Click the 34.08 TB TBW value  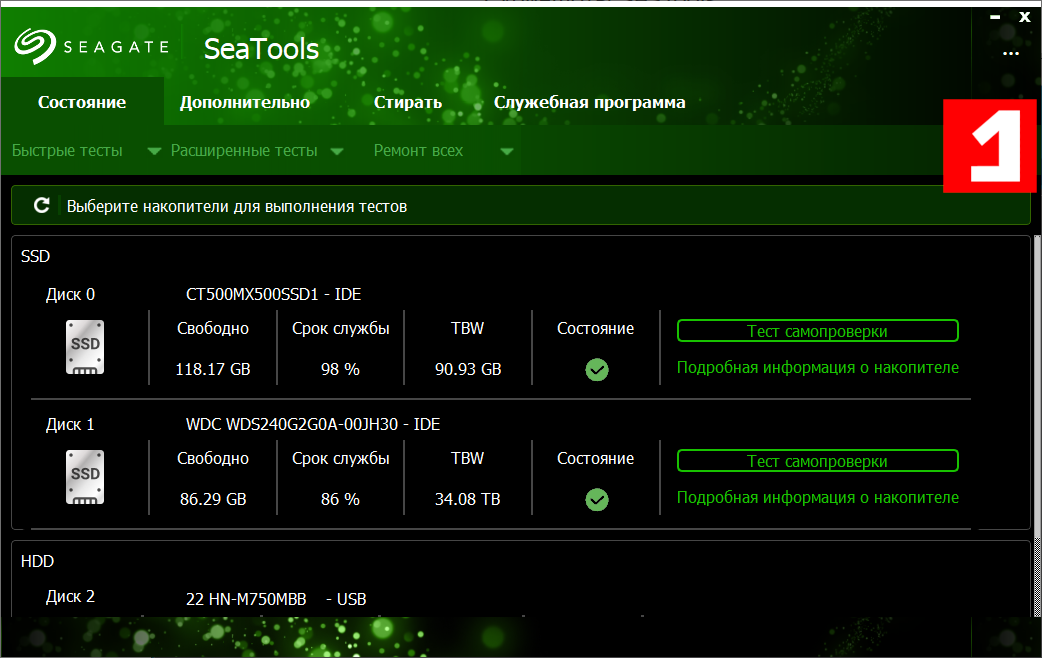point(468,500)
